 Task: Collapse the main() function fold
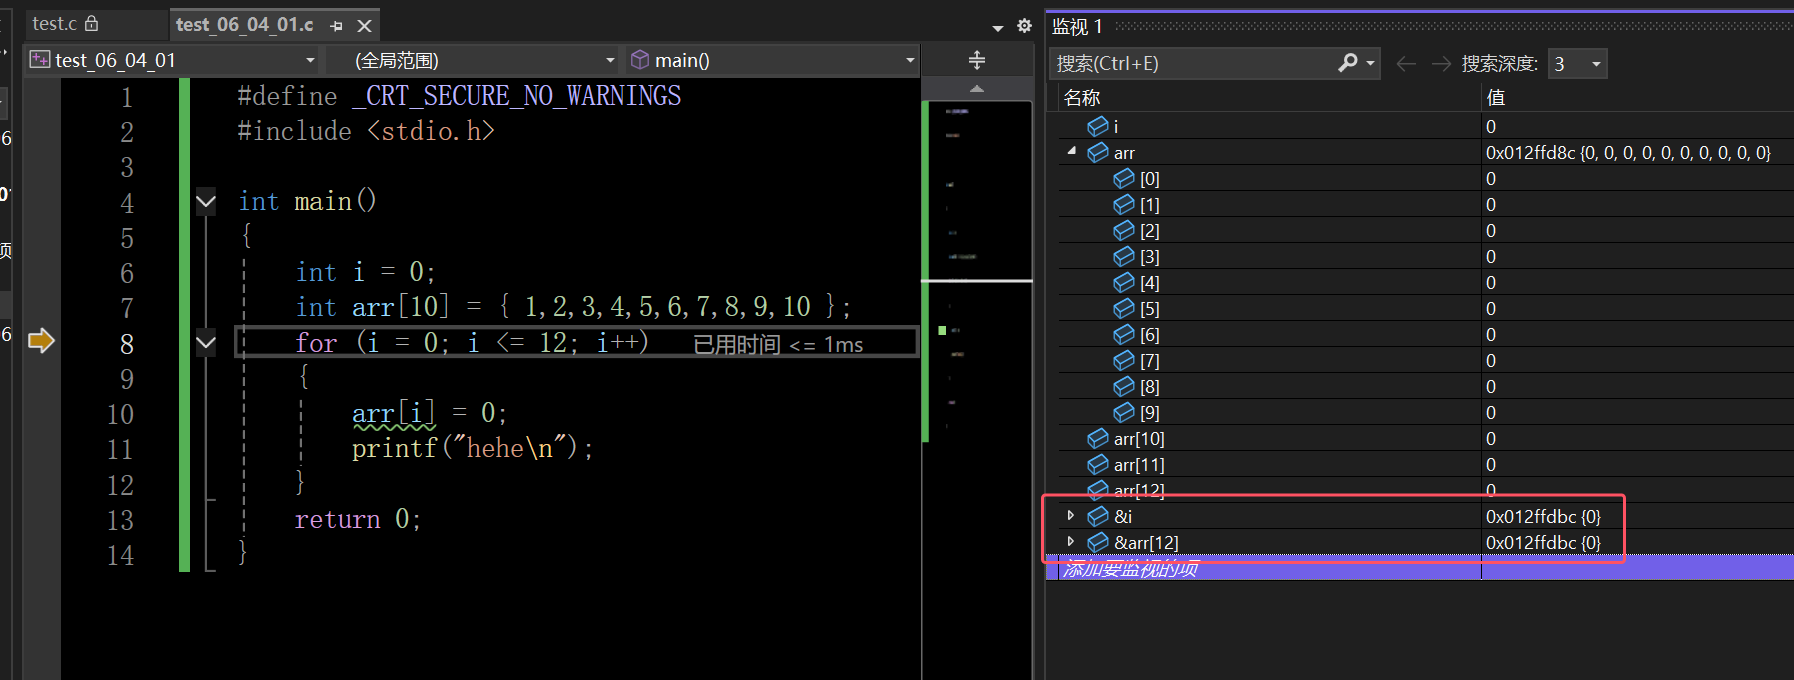pos(206,202)
